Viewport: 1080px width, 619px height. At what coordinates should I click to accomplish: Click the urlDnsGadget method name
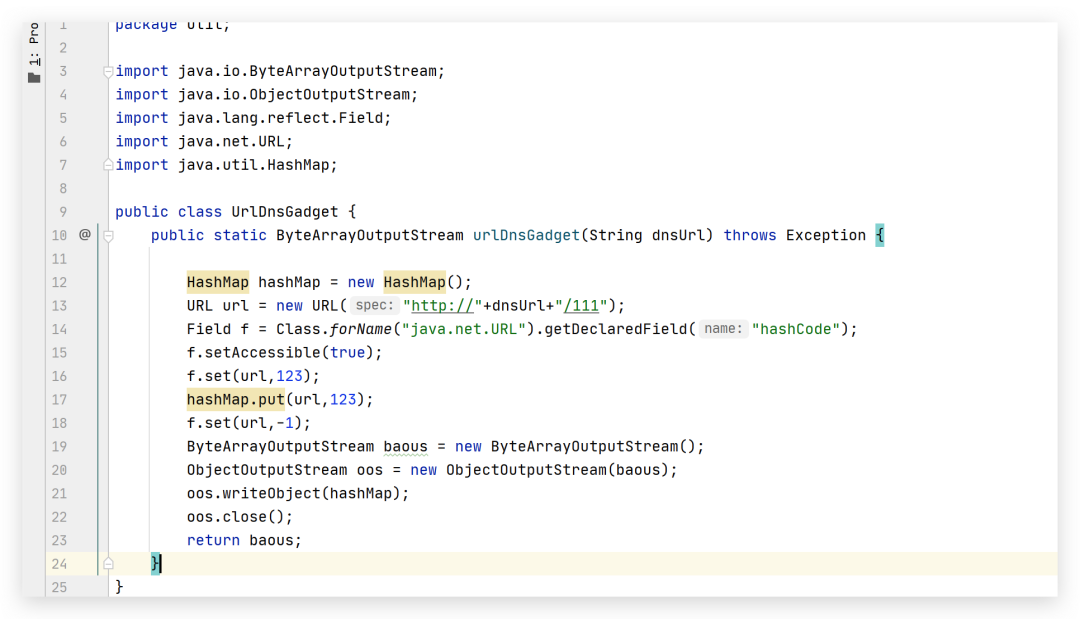526,235
